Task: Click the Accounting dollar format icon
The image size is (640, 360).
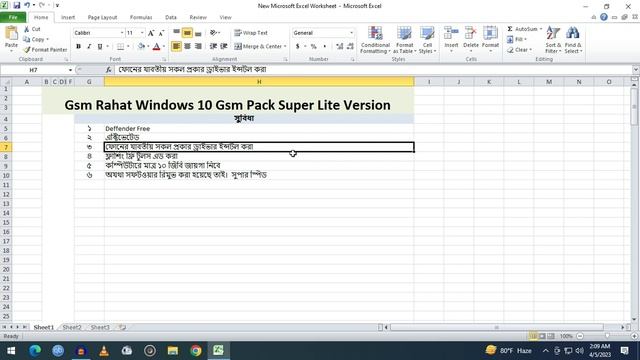Action: coord(298,47)
